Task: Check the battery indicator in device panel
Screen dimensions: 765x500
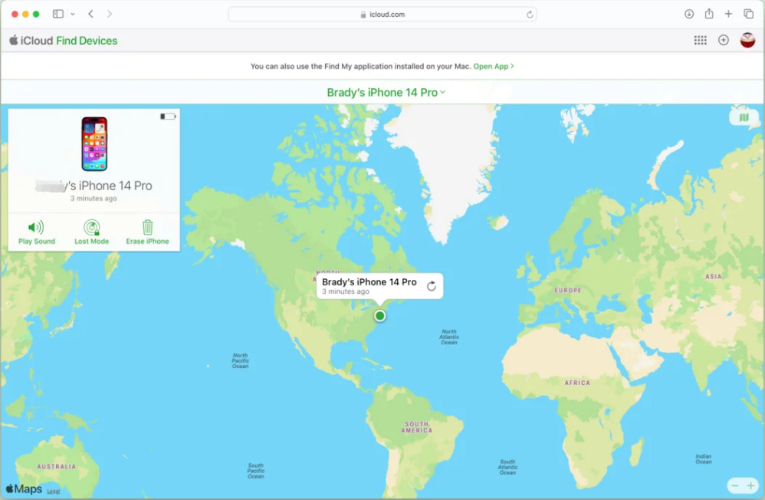Action: (x=168, y=117)
